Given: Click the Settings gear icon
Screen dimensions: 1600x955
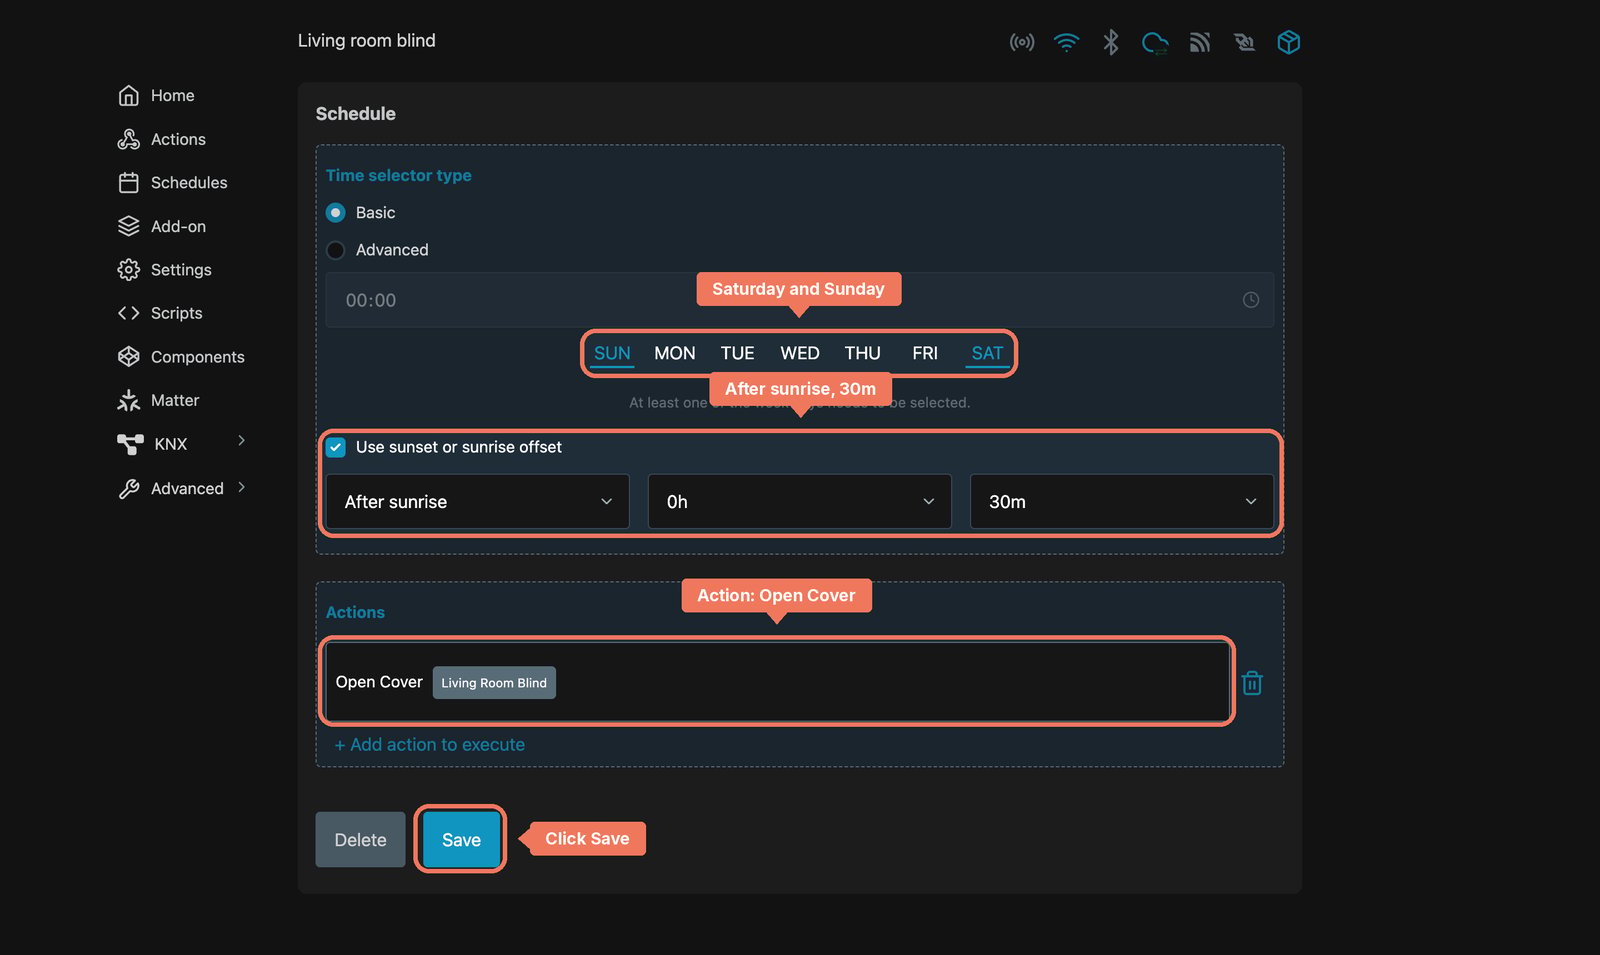Looking at the screenshot, I should 128,270.
